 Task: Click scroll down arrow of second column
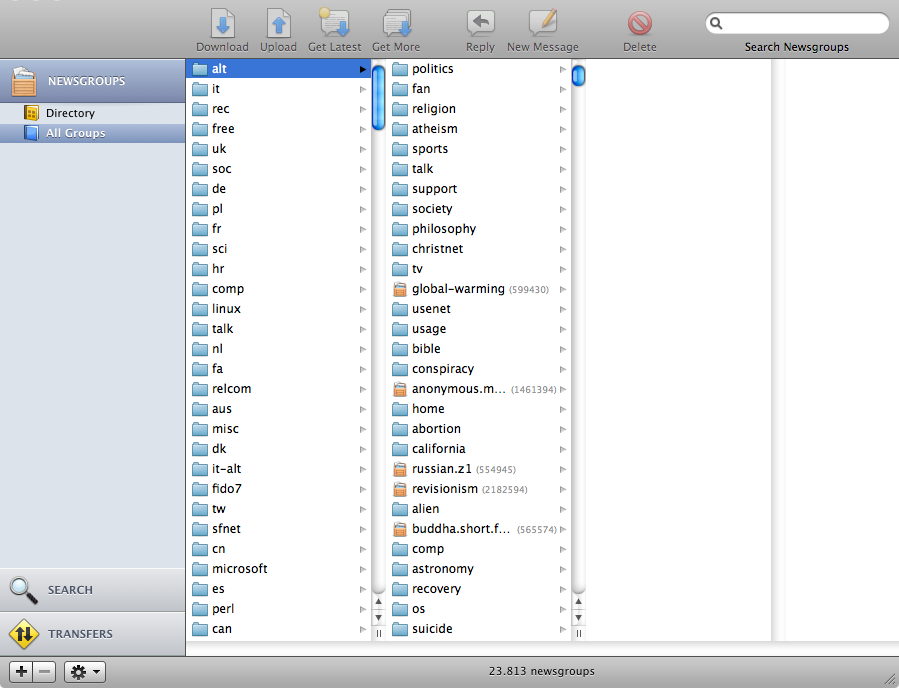pos(579,617)
